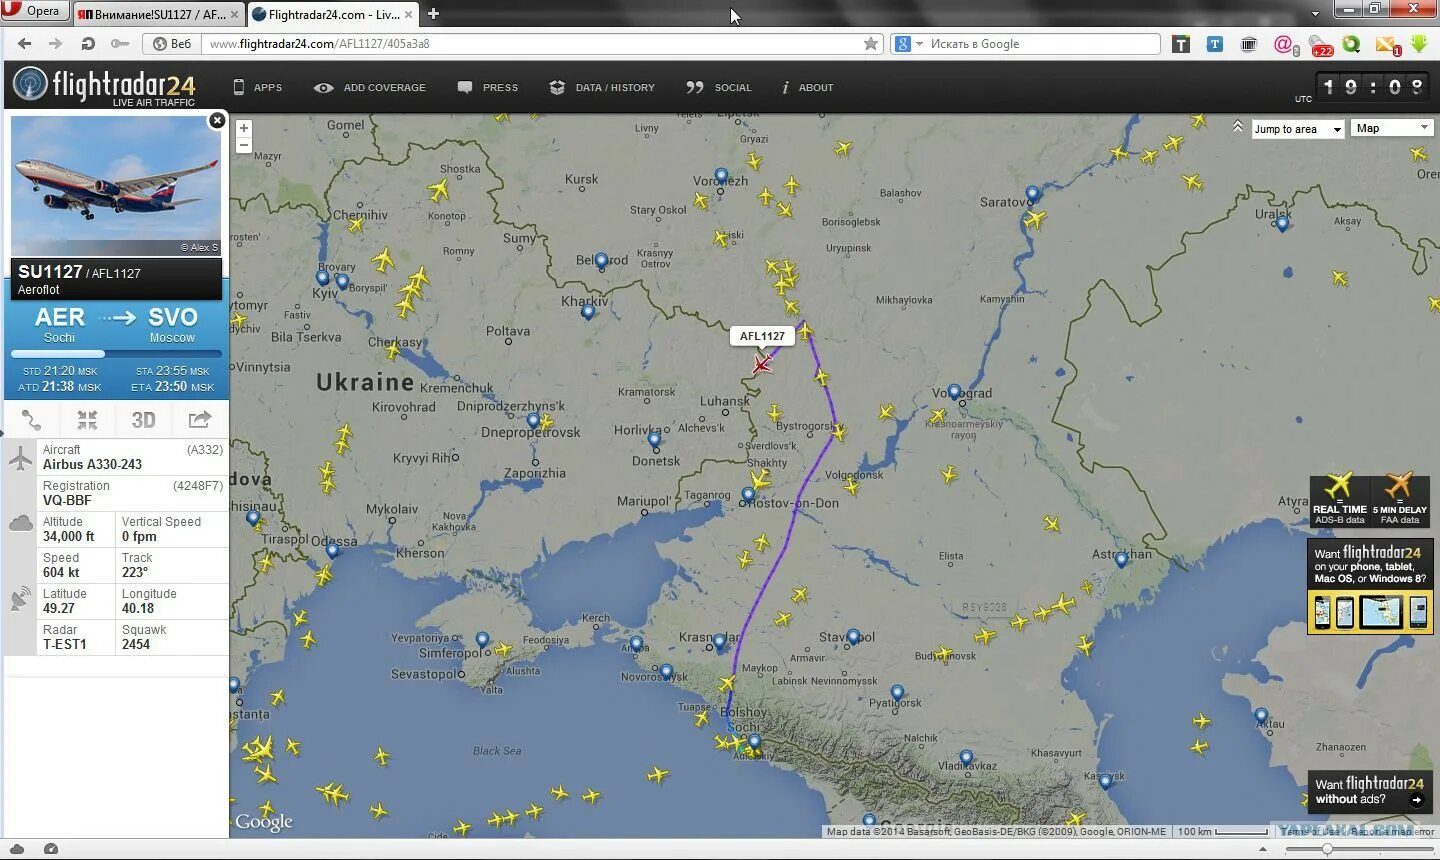
Task: Open the ABOUT menu item
Action: 807,88
